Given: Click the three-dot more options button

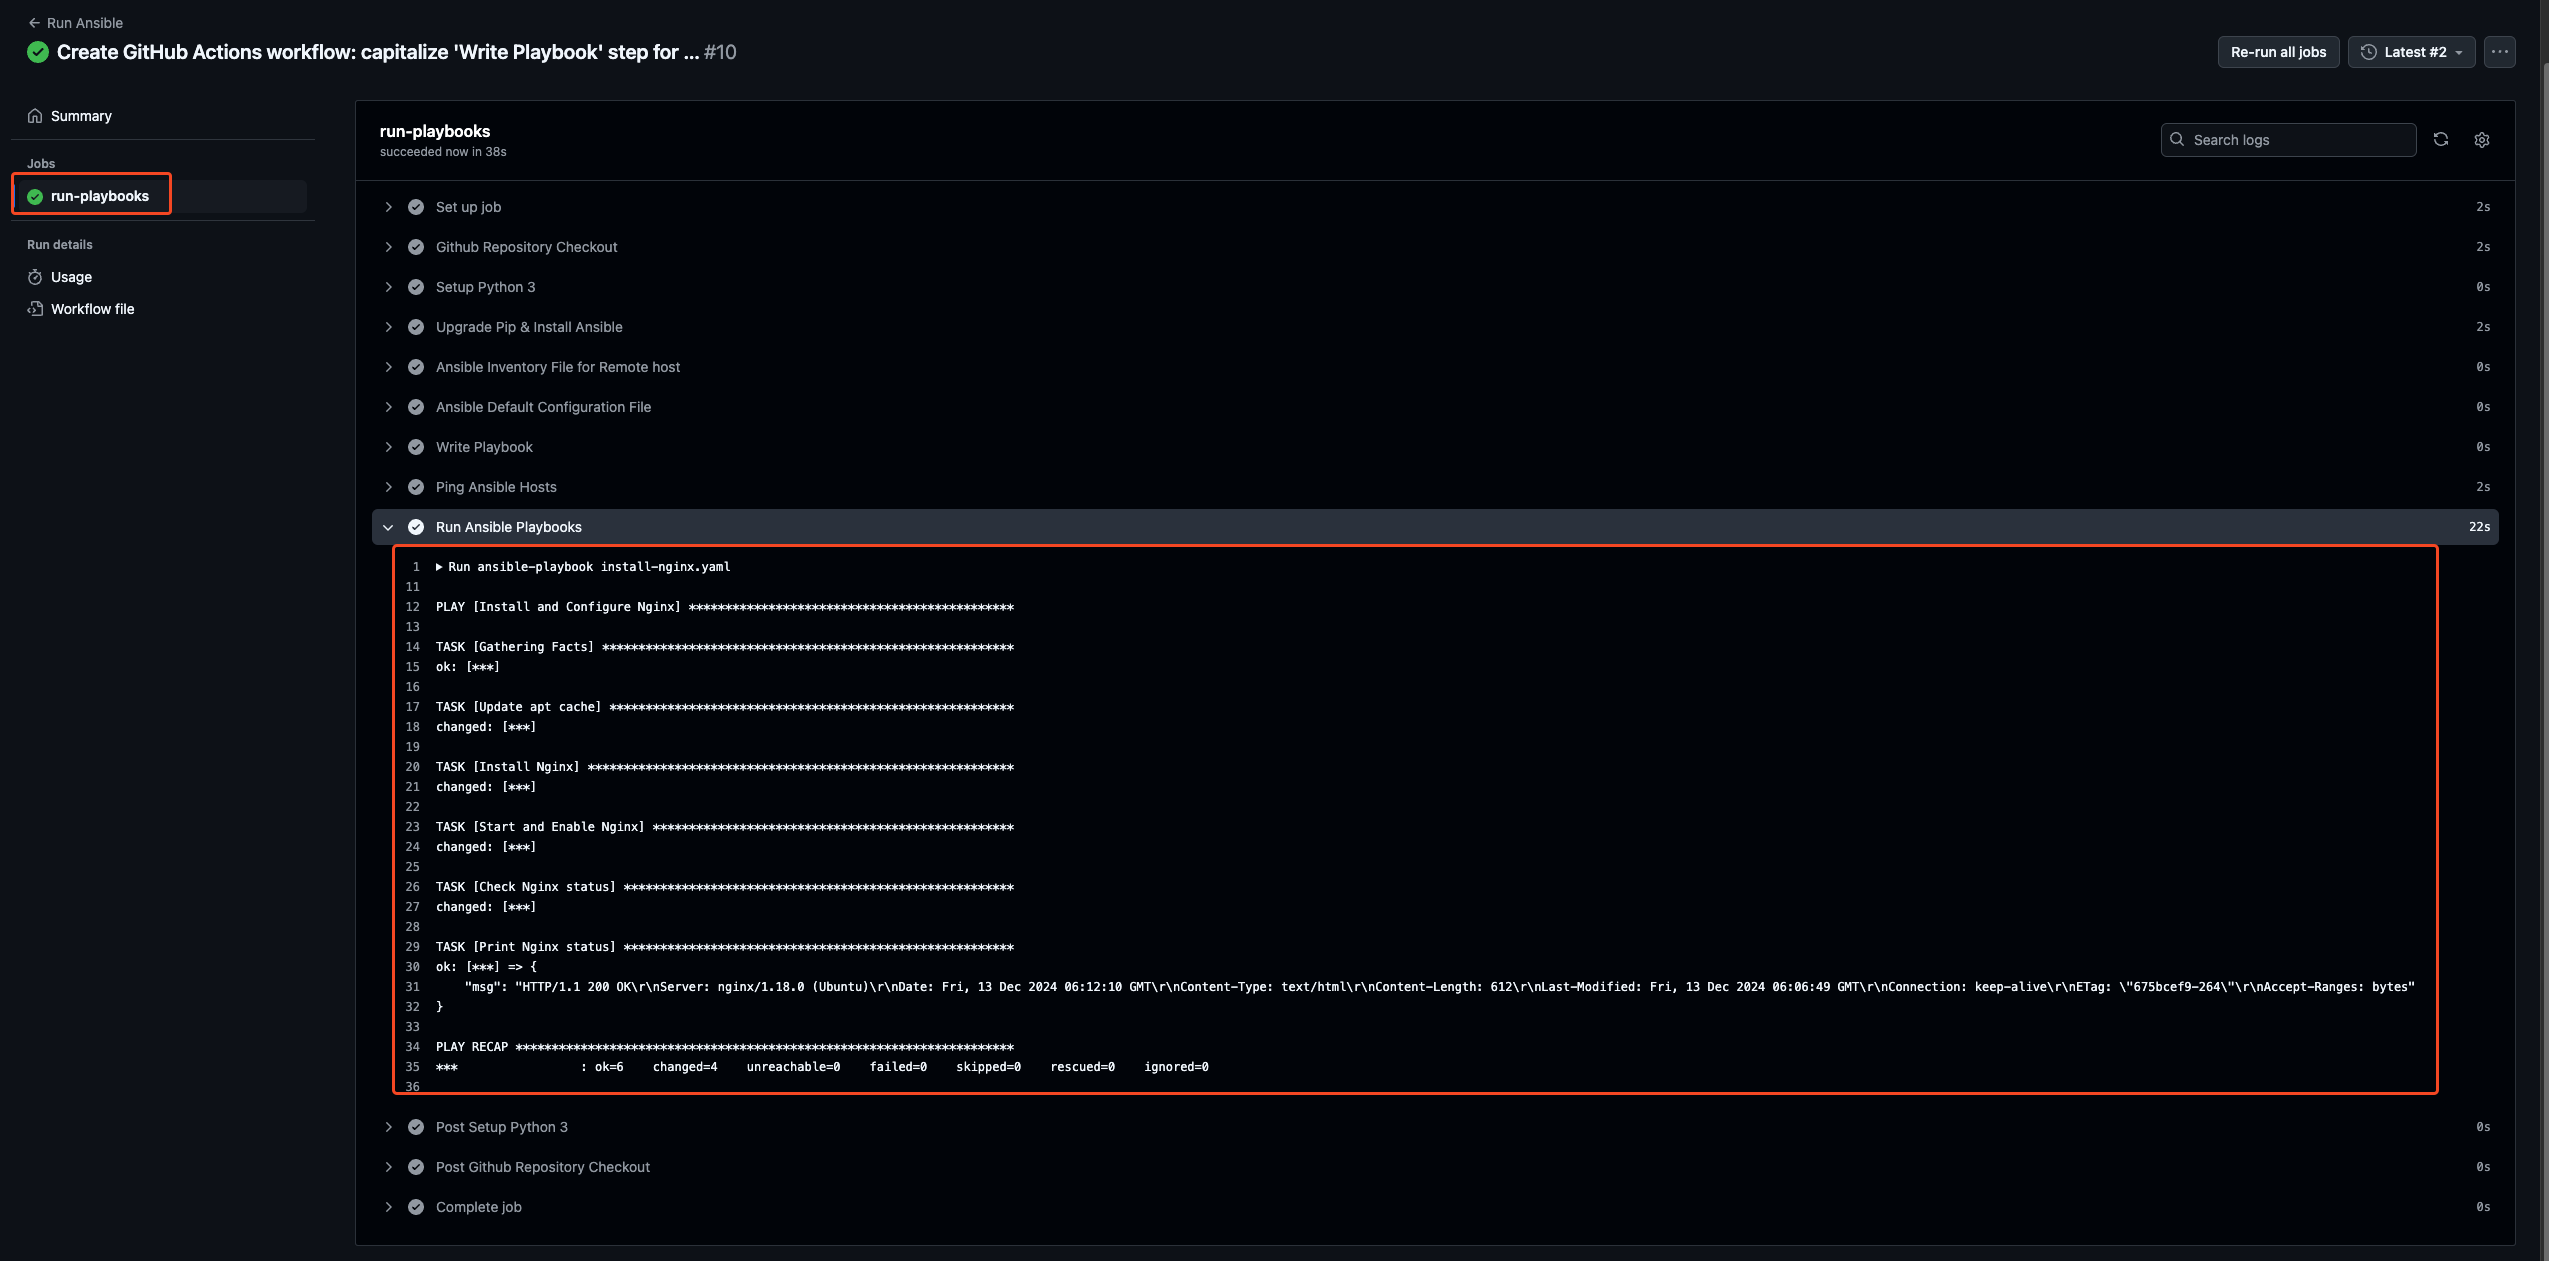Looking at the screenshot, I should tap(2500, 52).
